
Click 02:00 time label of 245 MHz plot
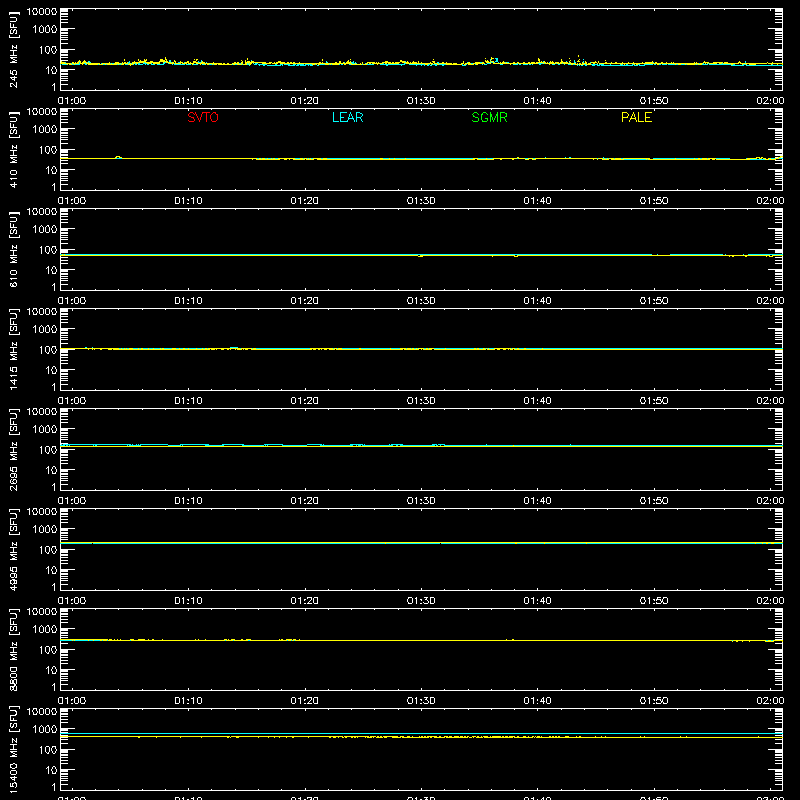pos(770,101)
